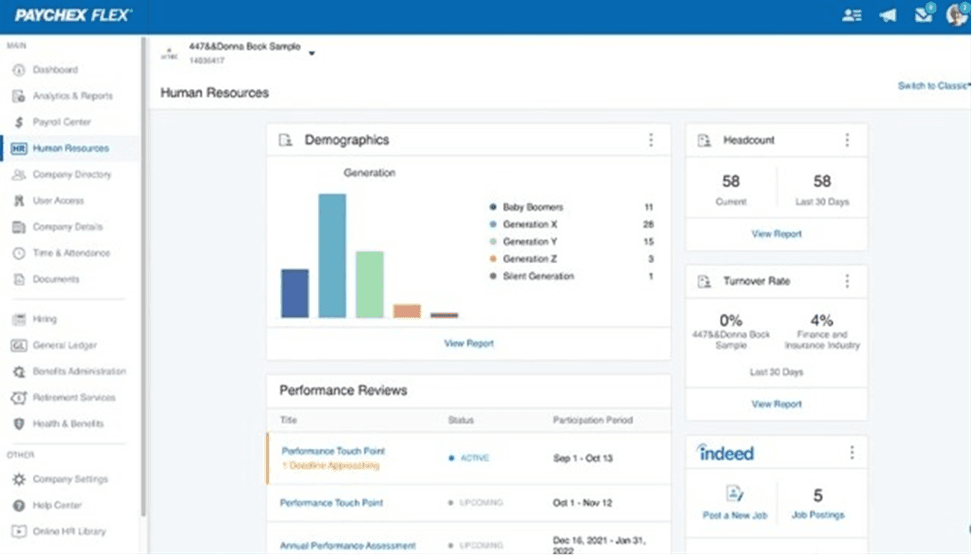
Task: Click the Generation Y bar in chart
Action: point(370,285)
